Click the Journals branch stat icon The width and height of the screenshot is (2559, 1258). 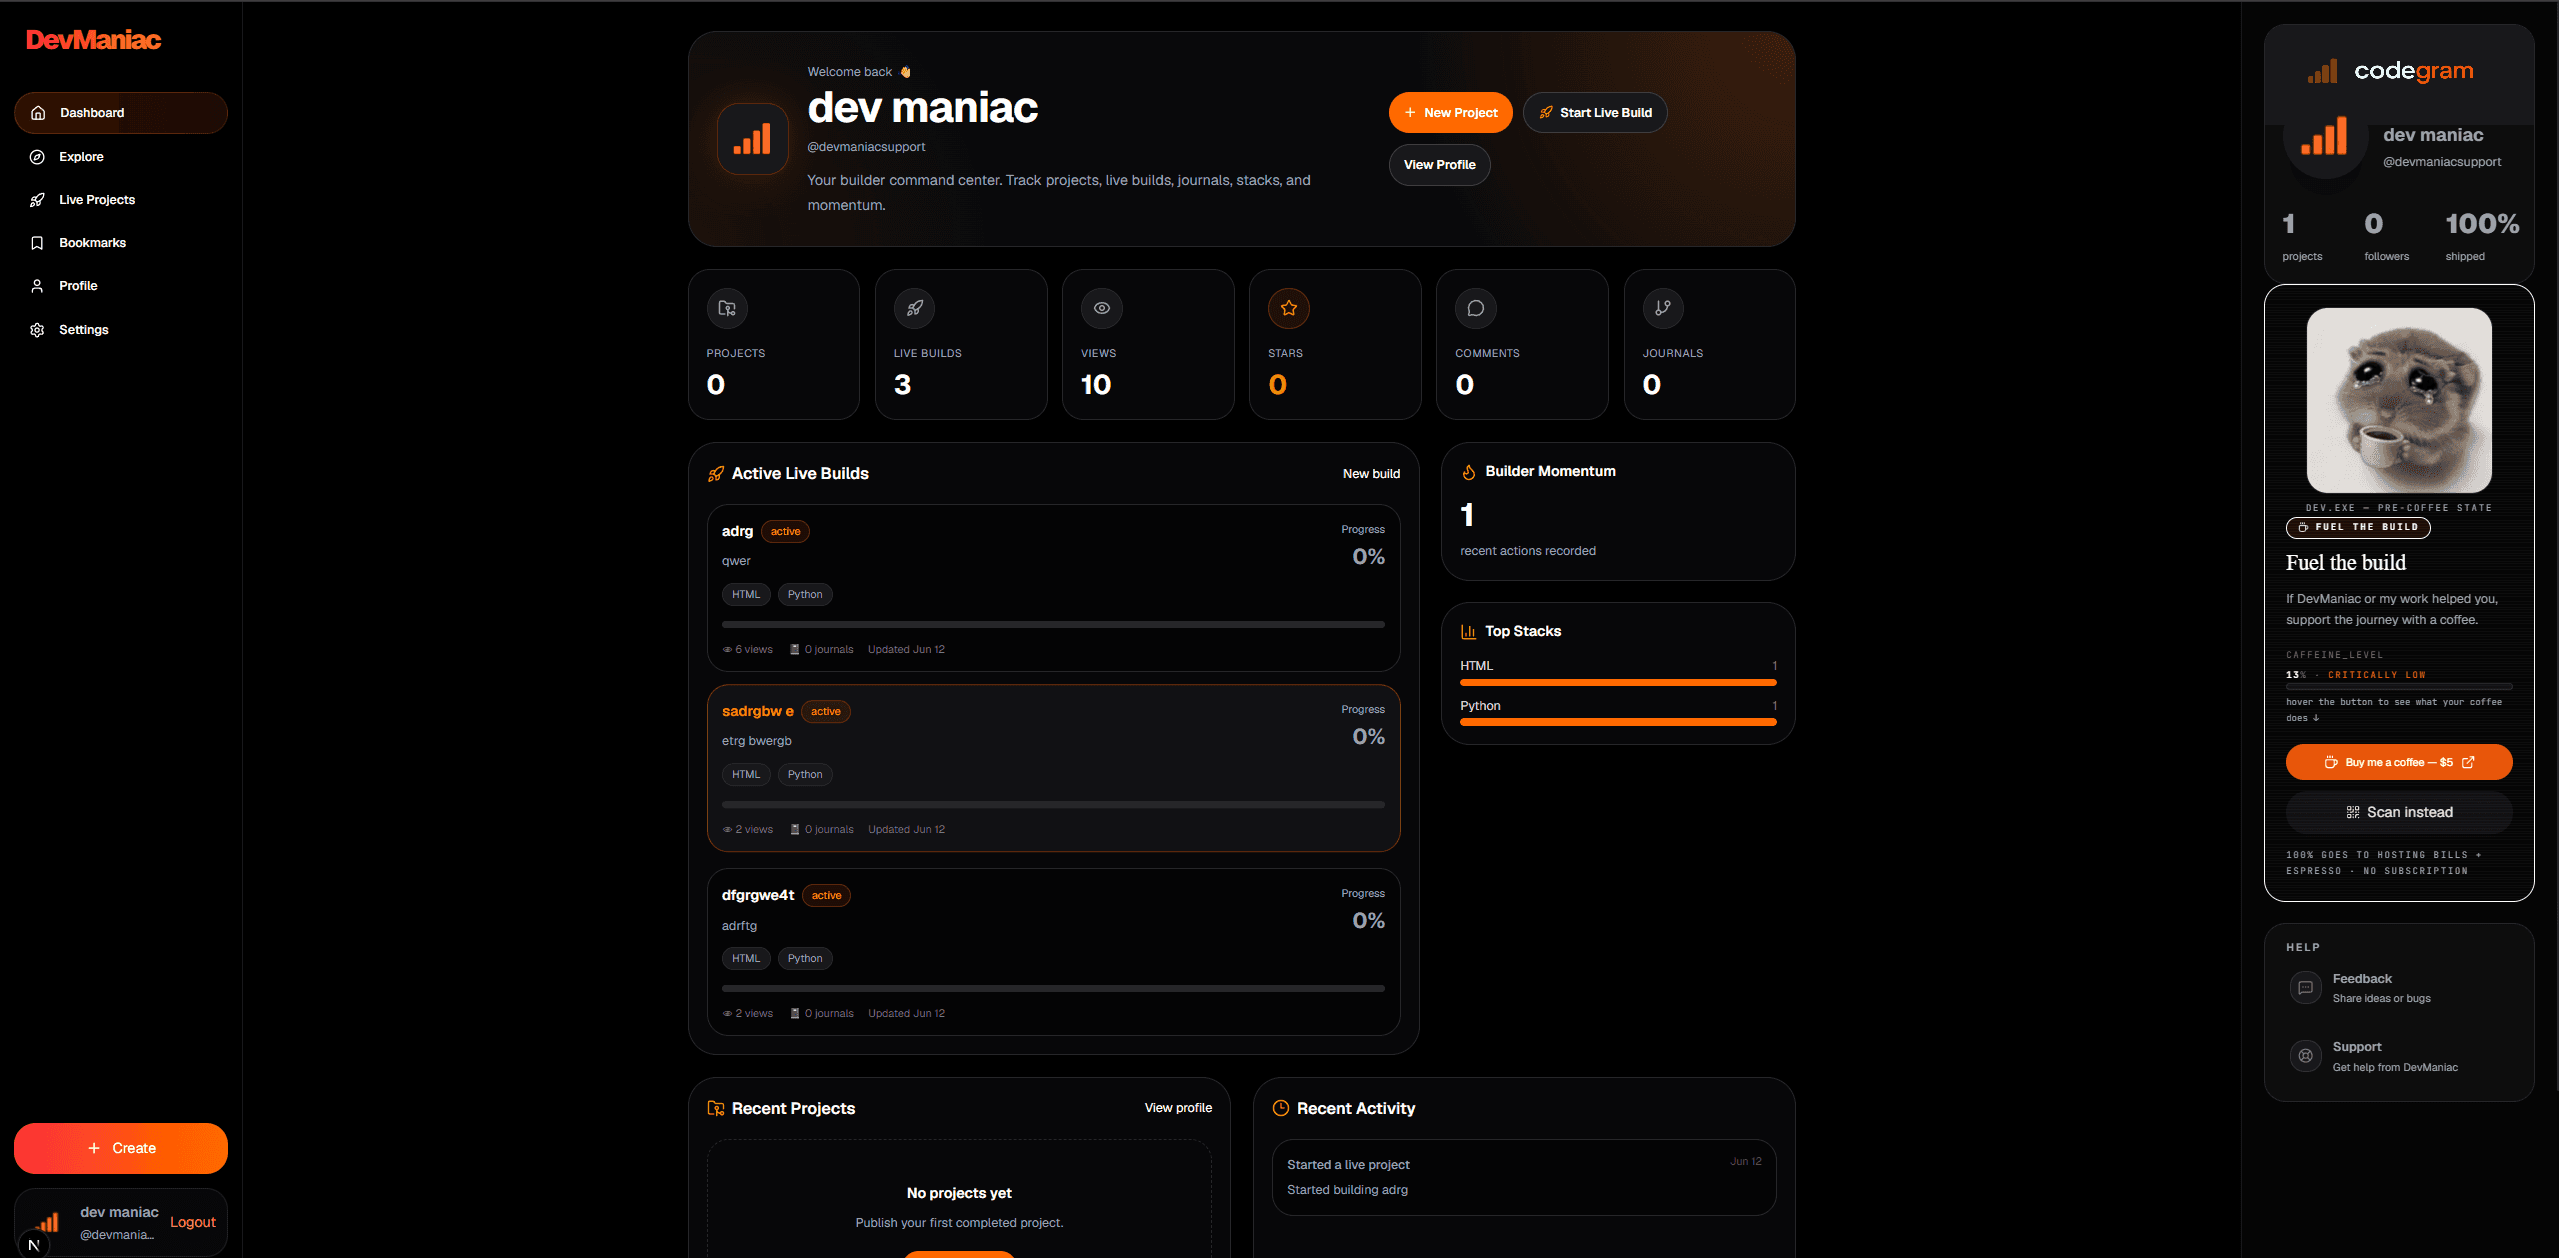coord(1662,308)
